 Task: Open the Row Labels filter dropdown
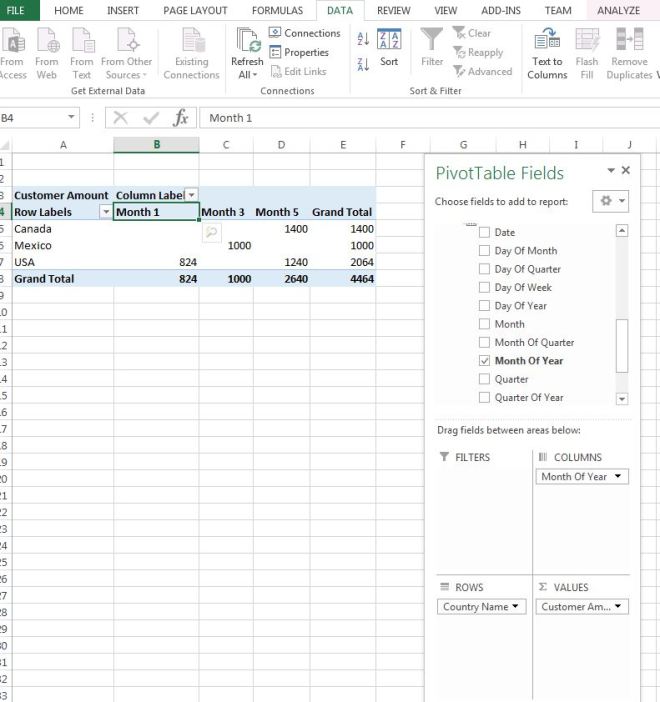[106, 212]
